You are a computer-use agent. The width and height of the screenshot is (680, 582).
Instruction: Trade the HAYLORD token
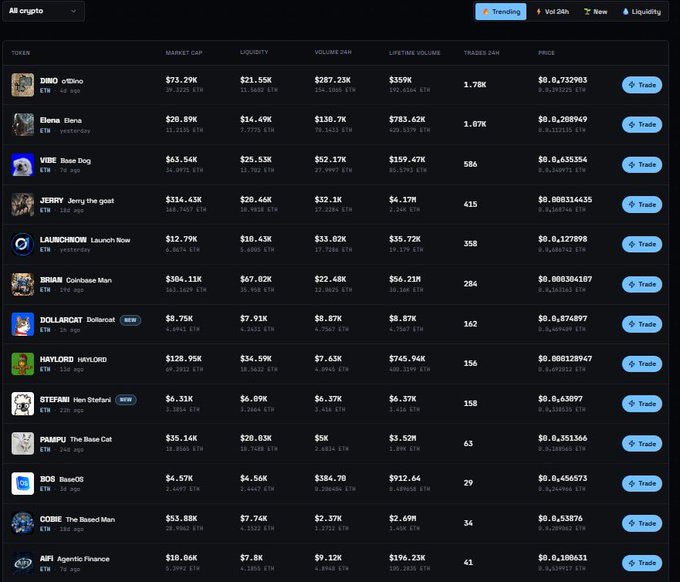tap(642, 364)
